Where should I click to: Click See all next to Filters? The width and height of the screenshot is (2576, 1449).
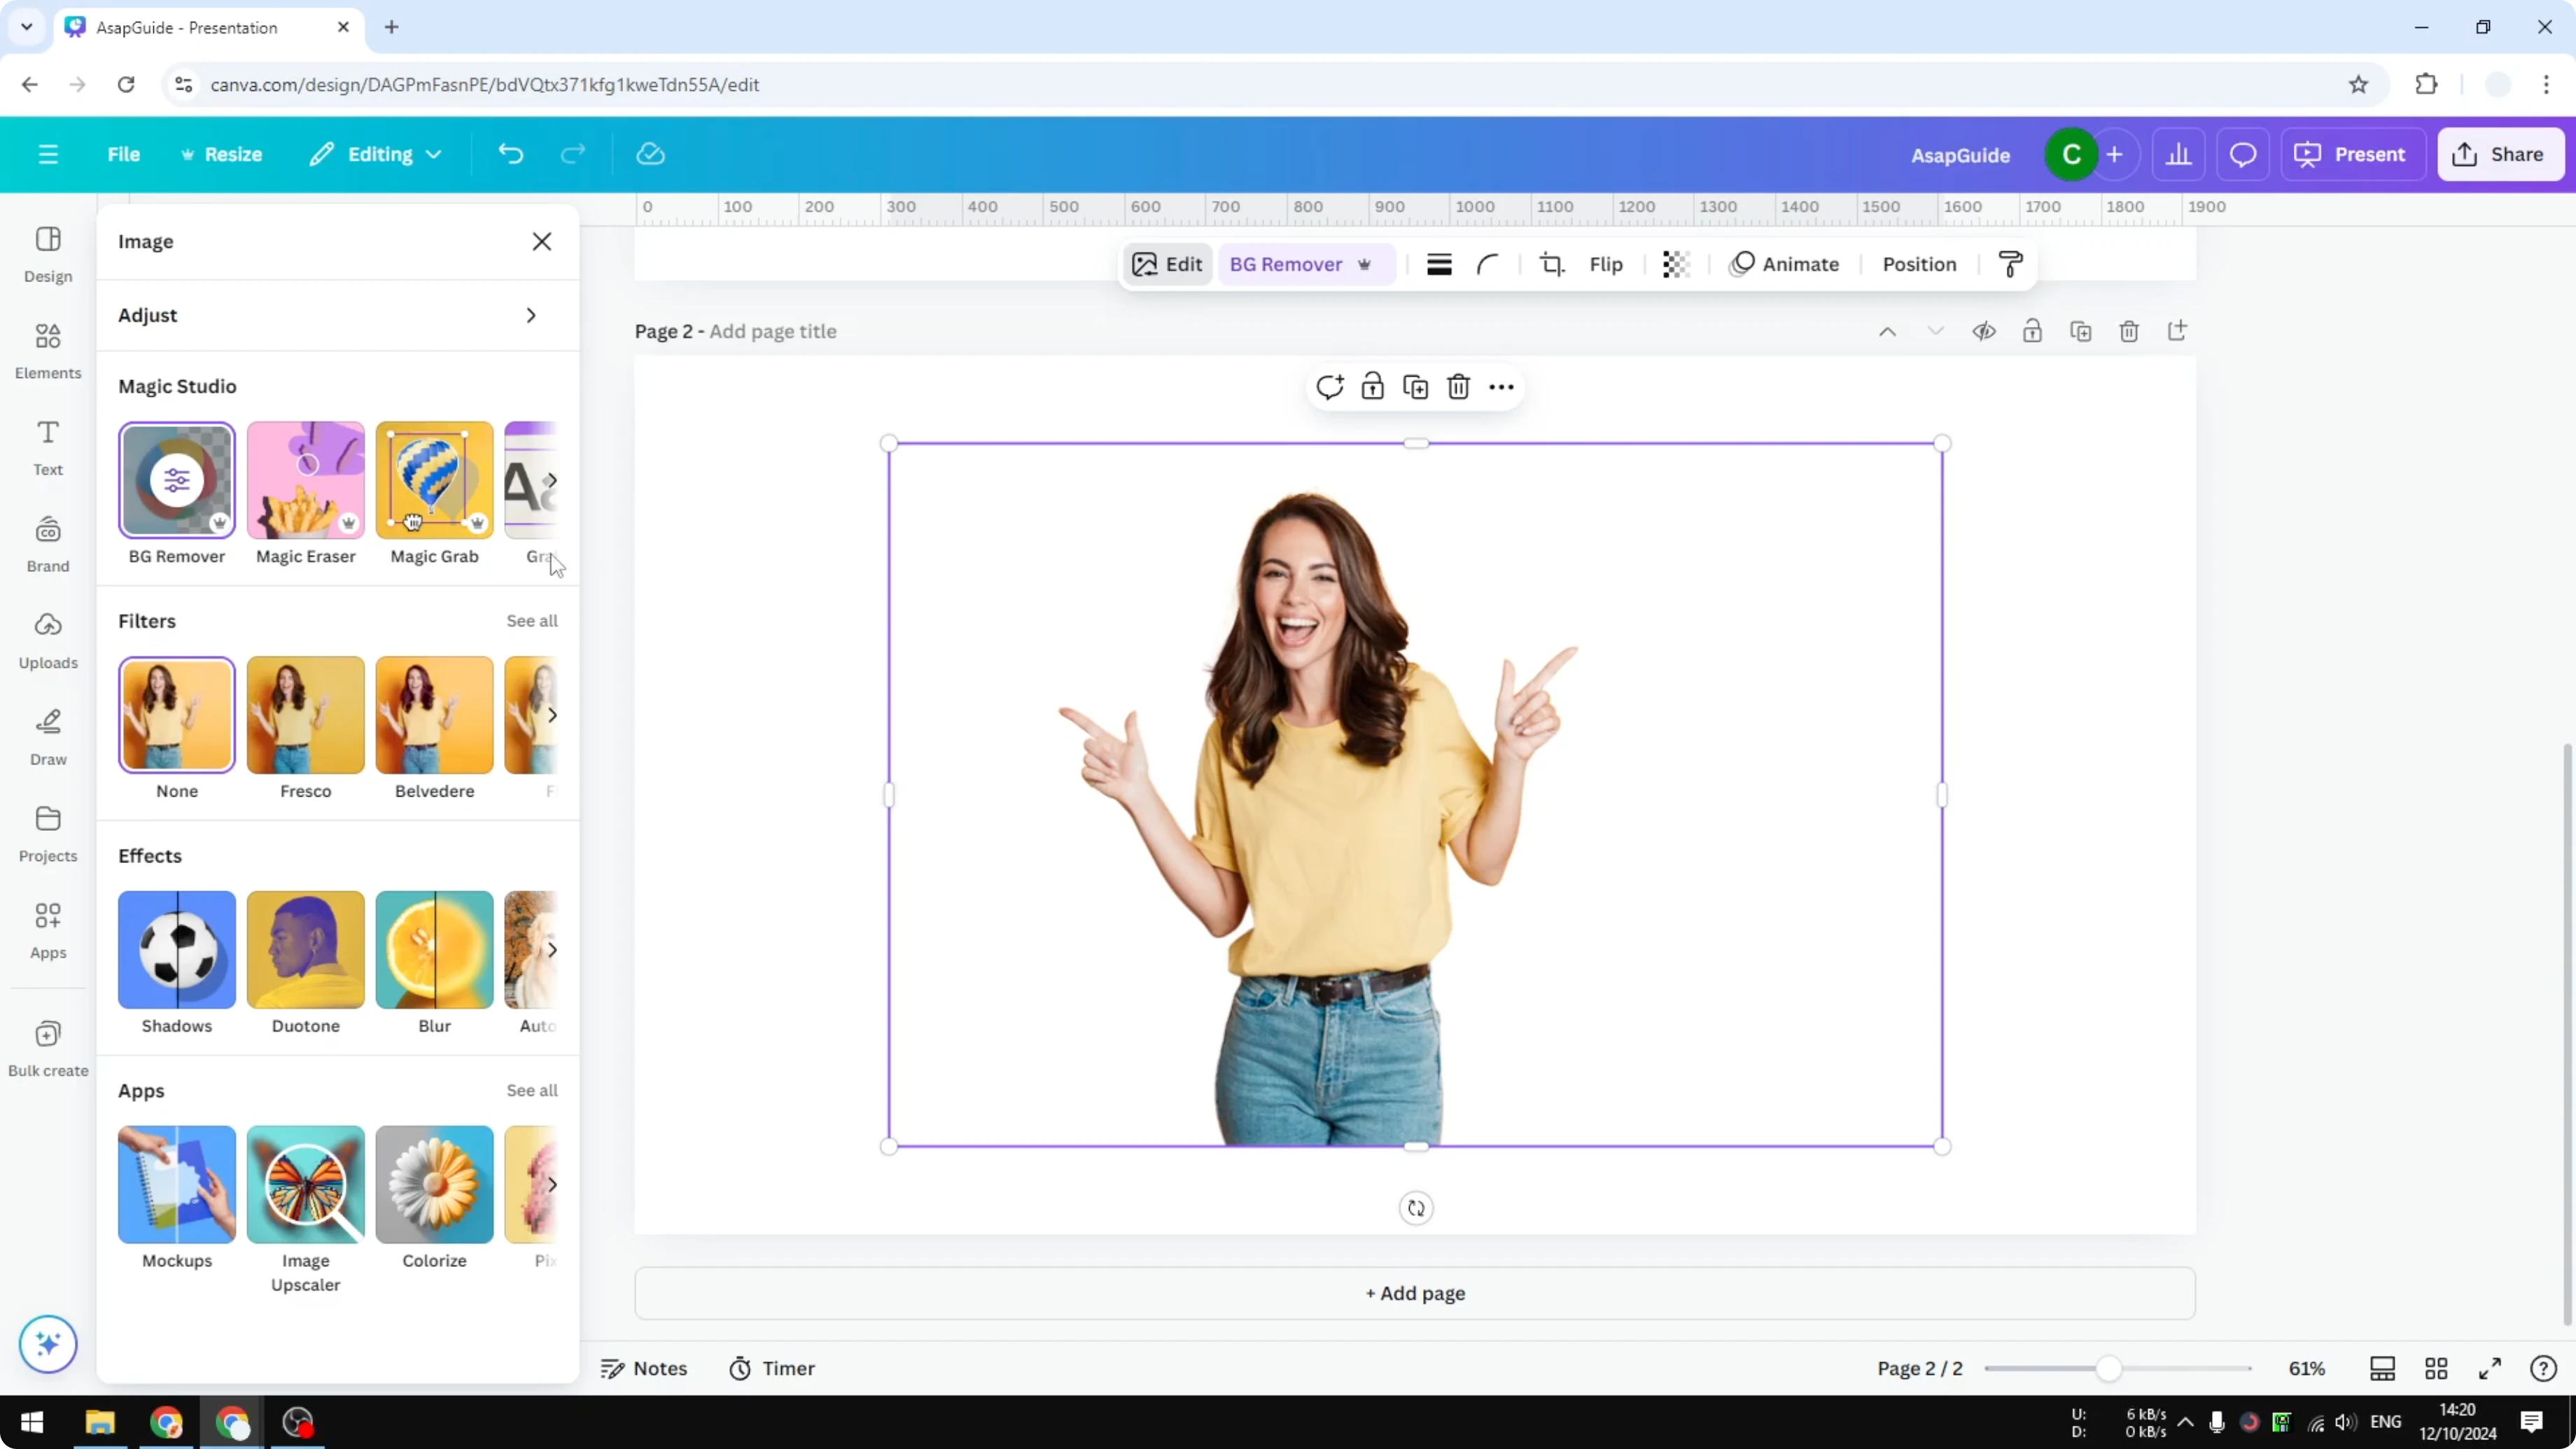pyautogui.click(x=531, y=620)
